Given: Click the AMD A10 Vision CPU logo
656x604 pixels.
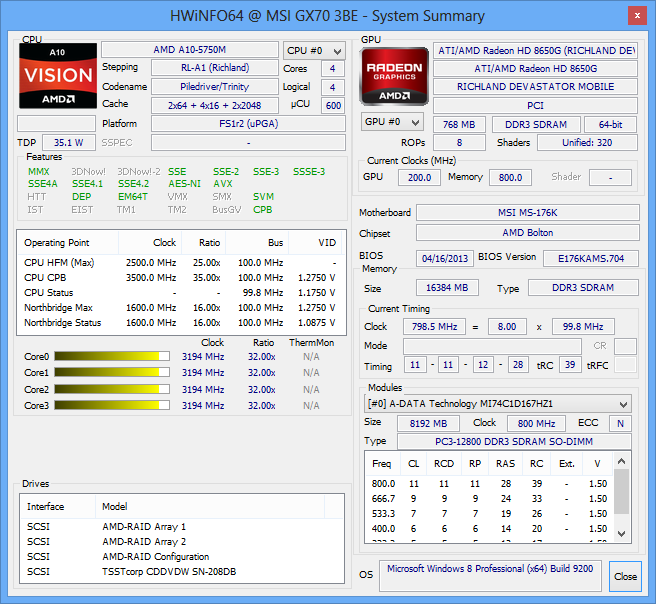Looking at the screenshot, I should click(x=58, y=76).
